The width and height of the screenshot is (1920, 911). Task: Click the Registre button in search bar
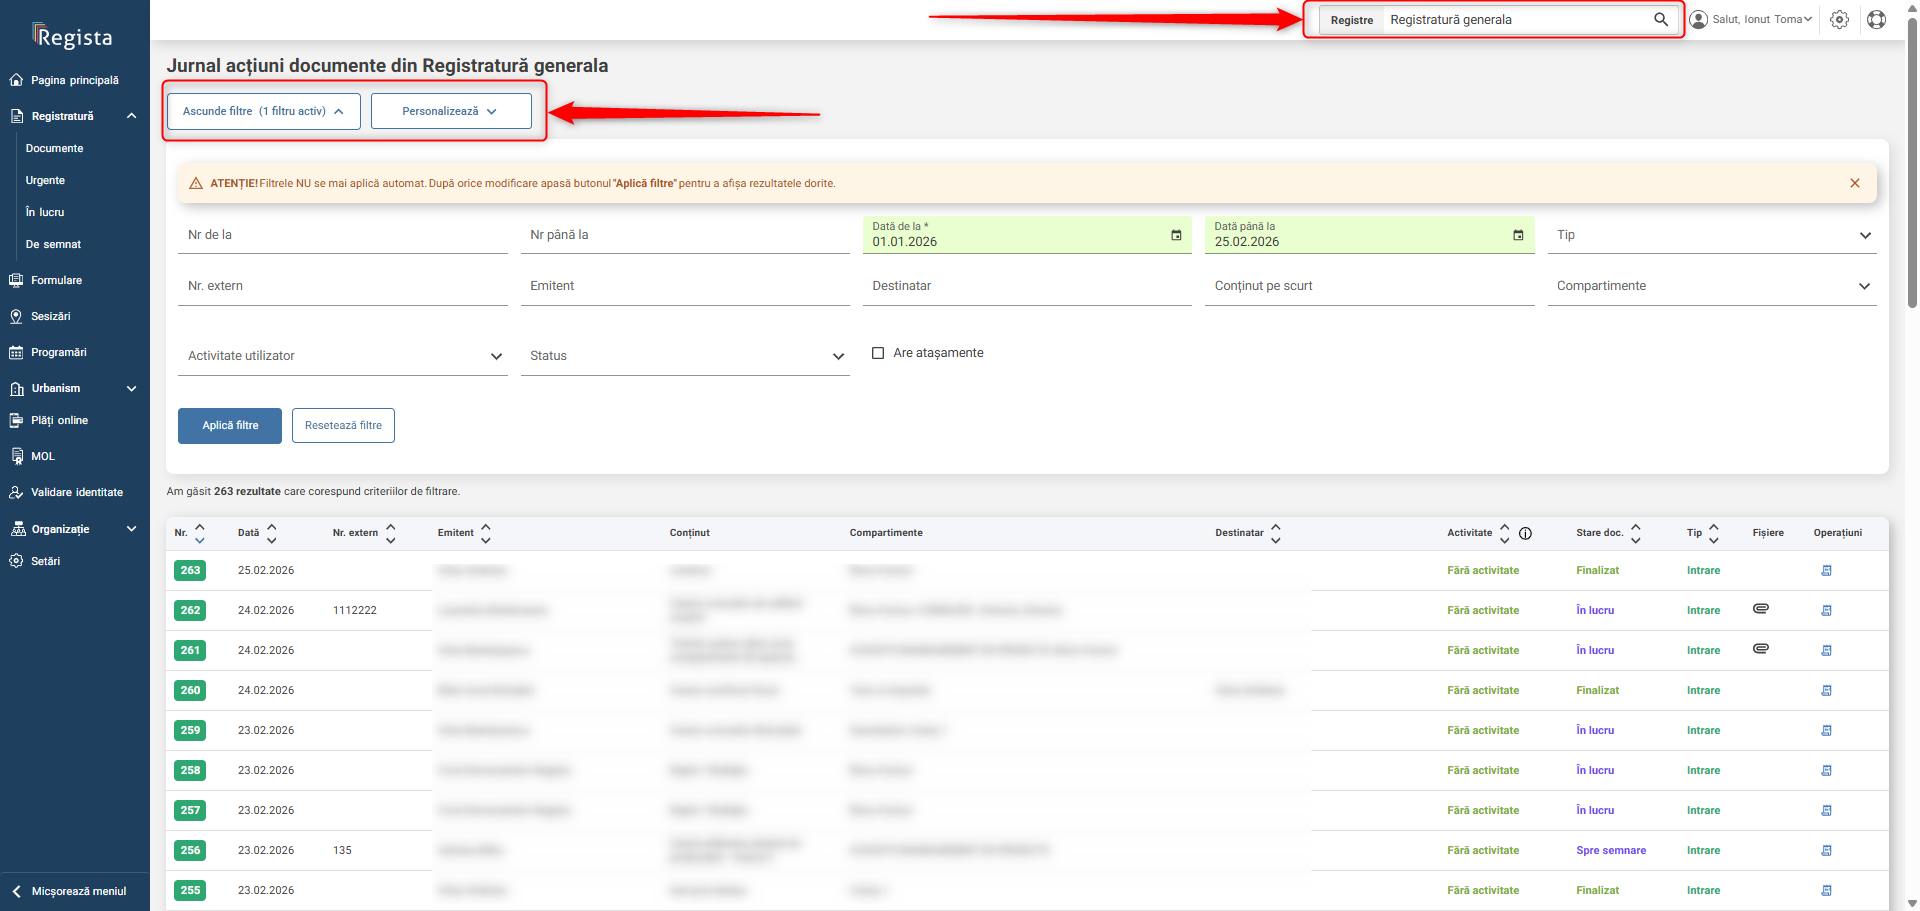1352,20
